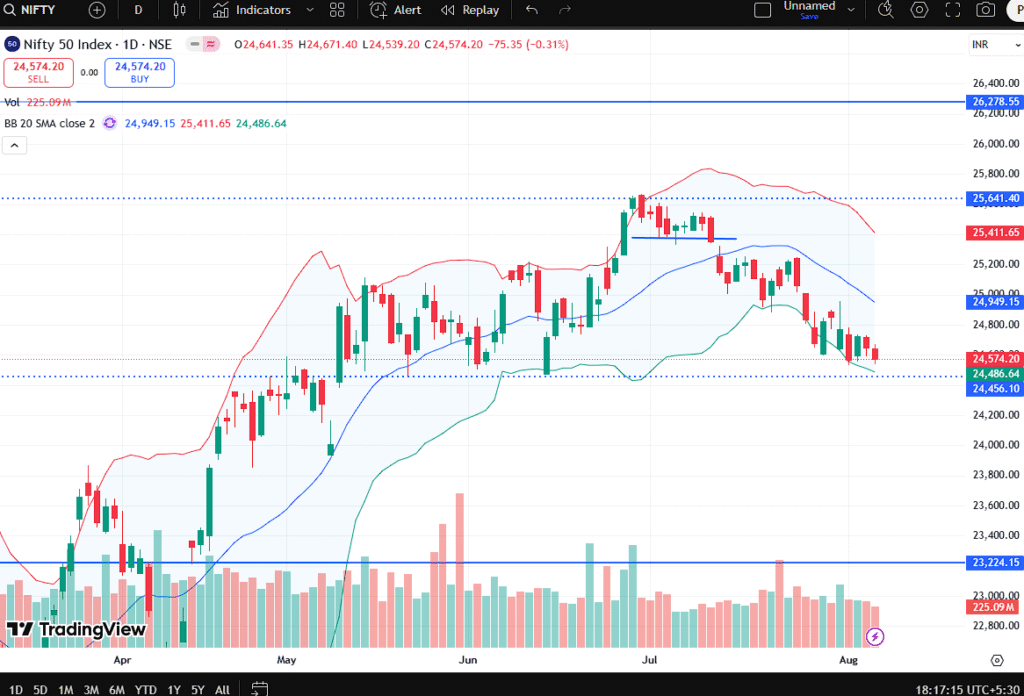
Task: Switch to the 6M time range
Action: pyautogui.click(x=117, y=689)
